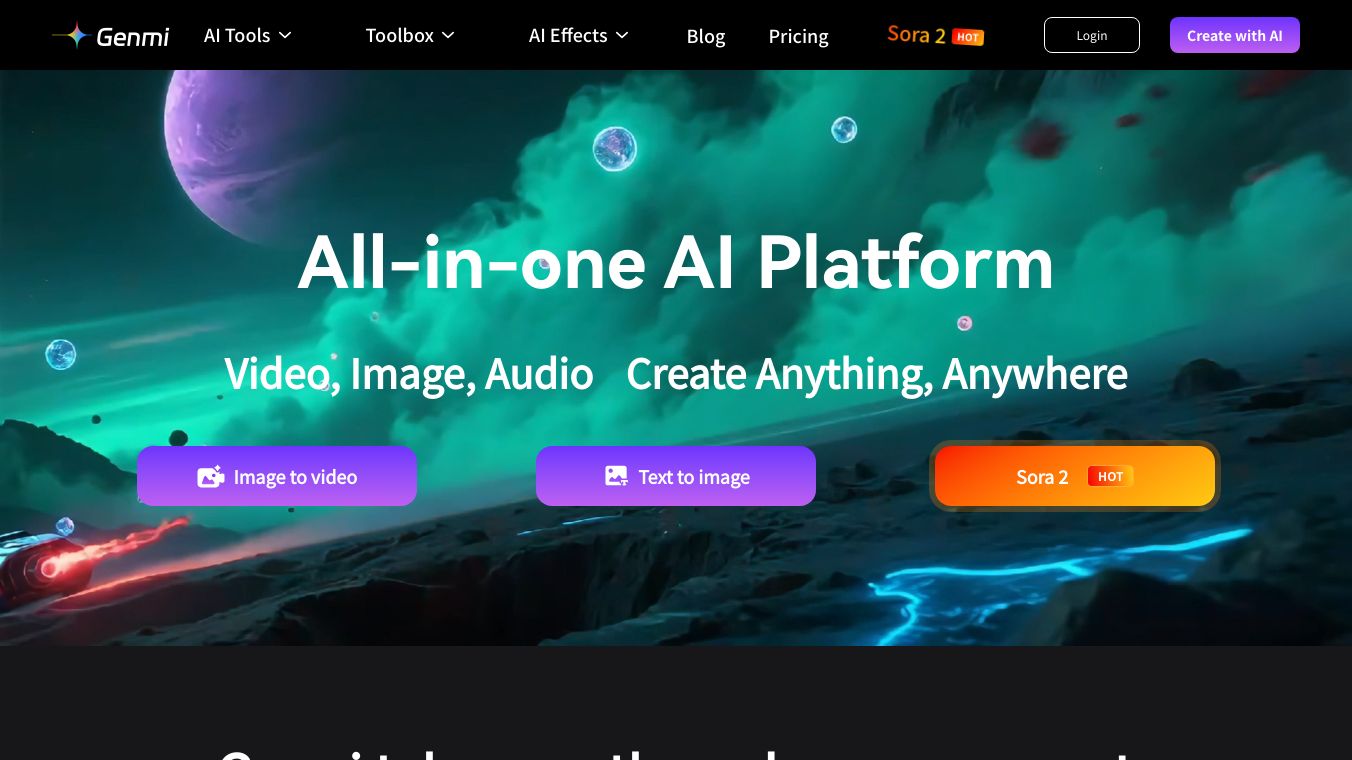Click the picture icon on Text to image

tap(617, 476)
